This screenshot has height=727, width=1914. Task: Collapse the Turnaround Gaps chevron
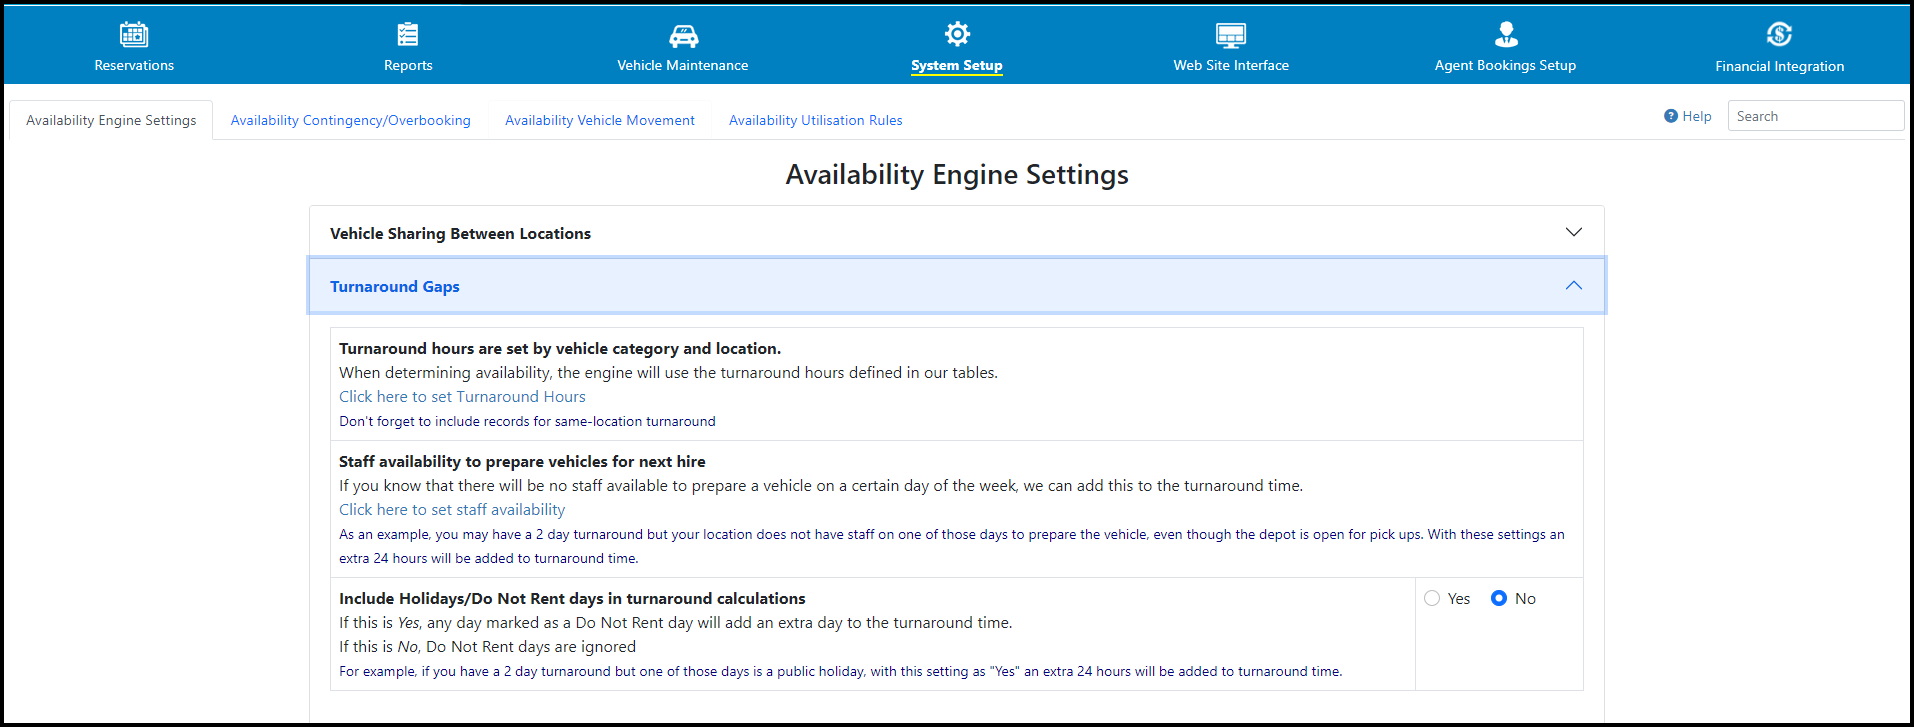pyautogui.click(x=1574, y=285)
